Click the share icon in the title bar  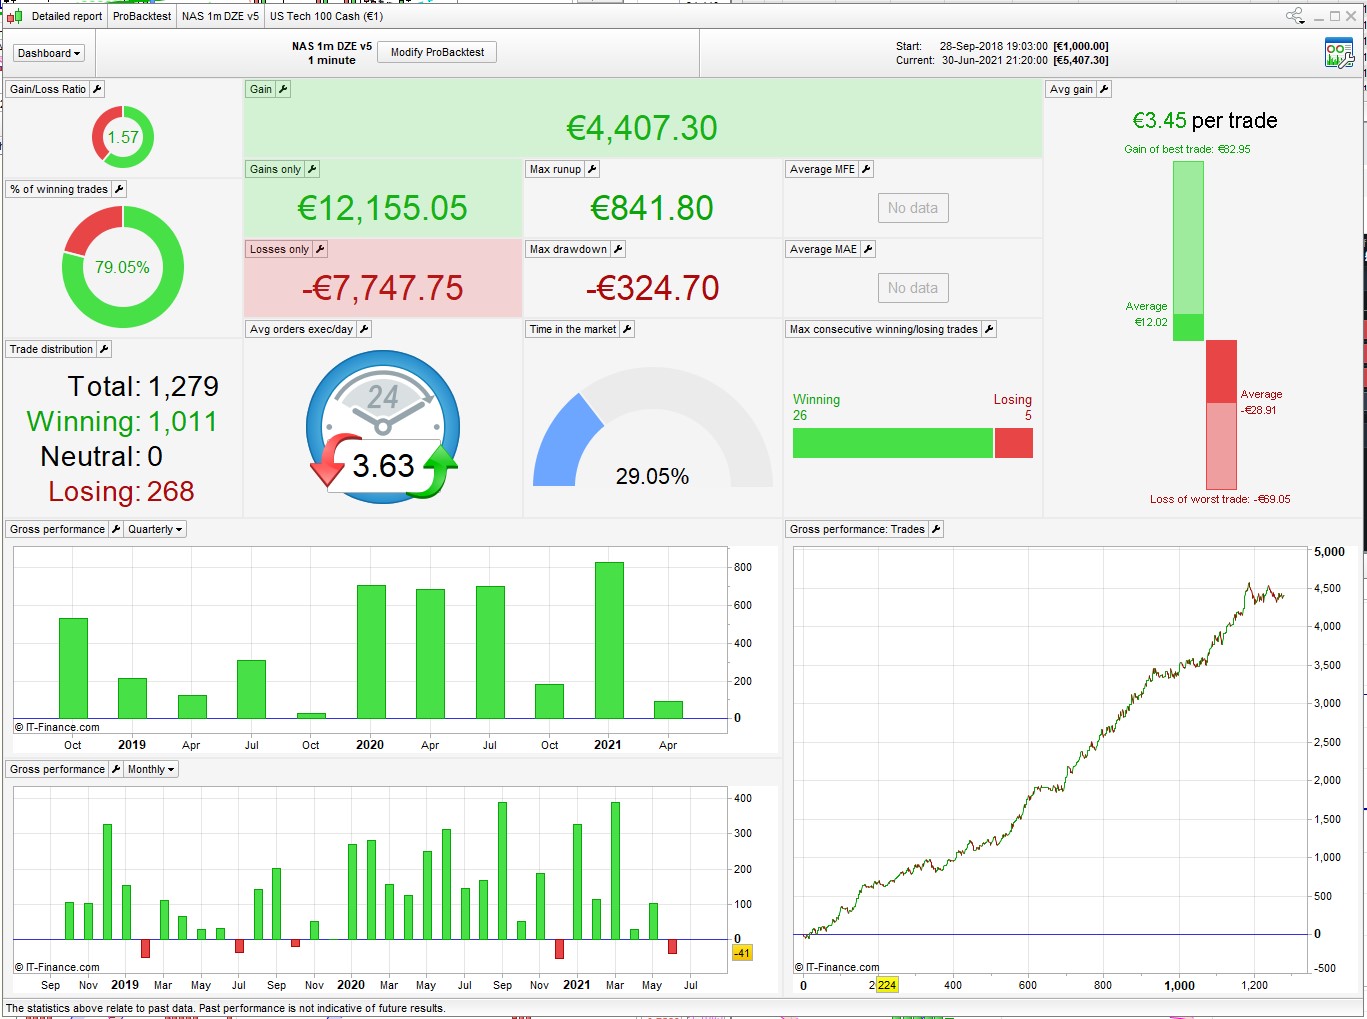pyautogui.click(x=1295, y=16)
